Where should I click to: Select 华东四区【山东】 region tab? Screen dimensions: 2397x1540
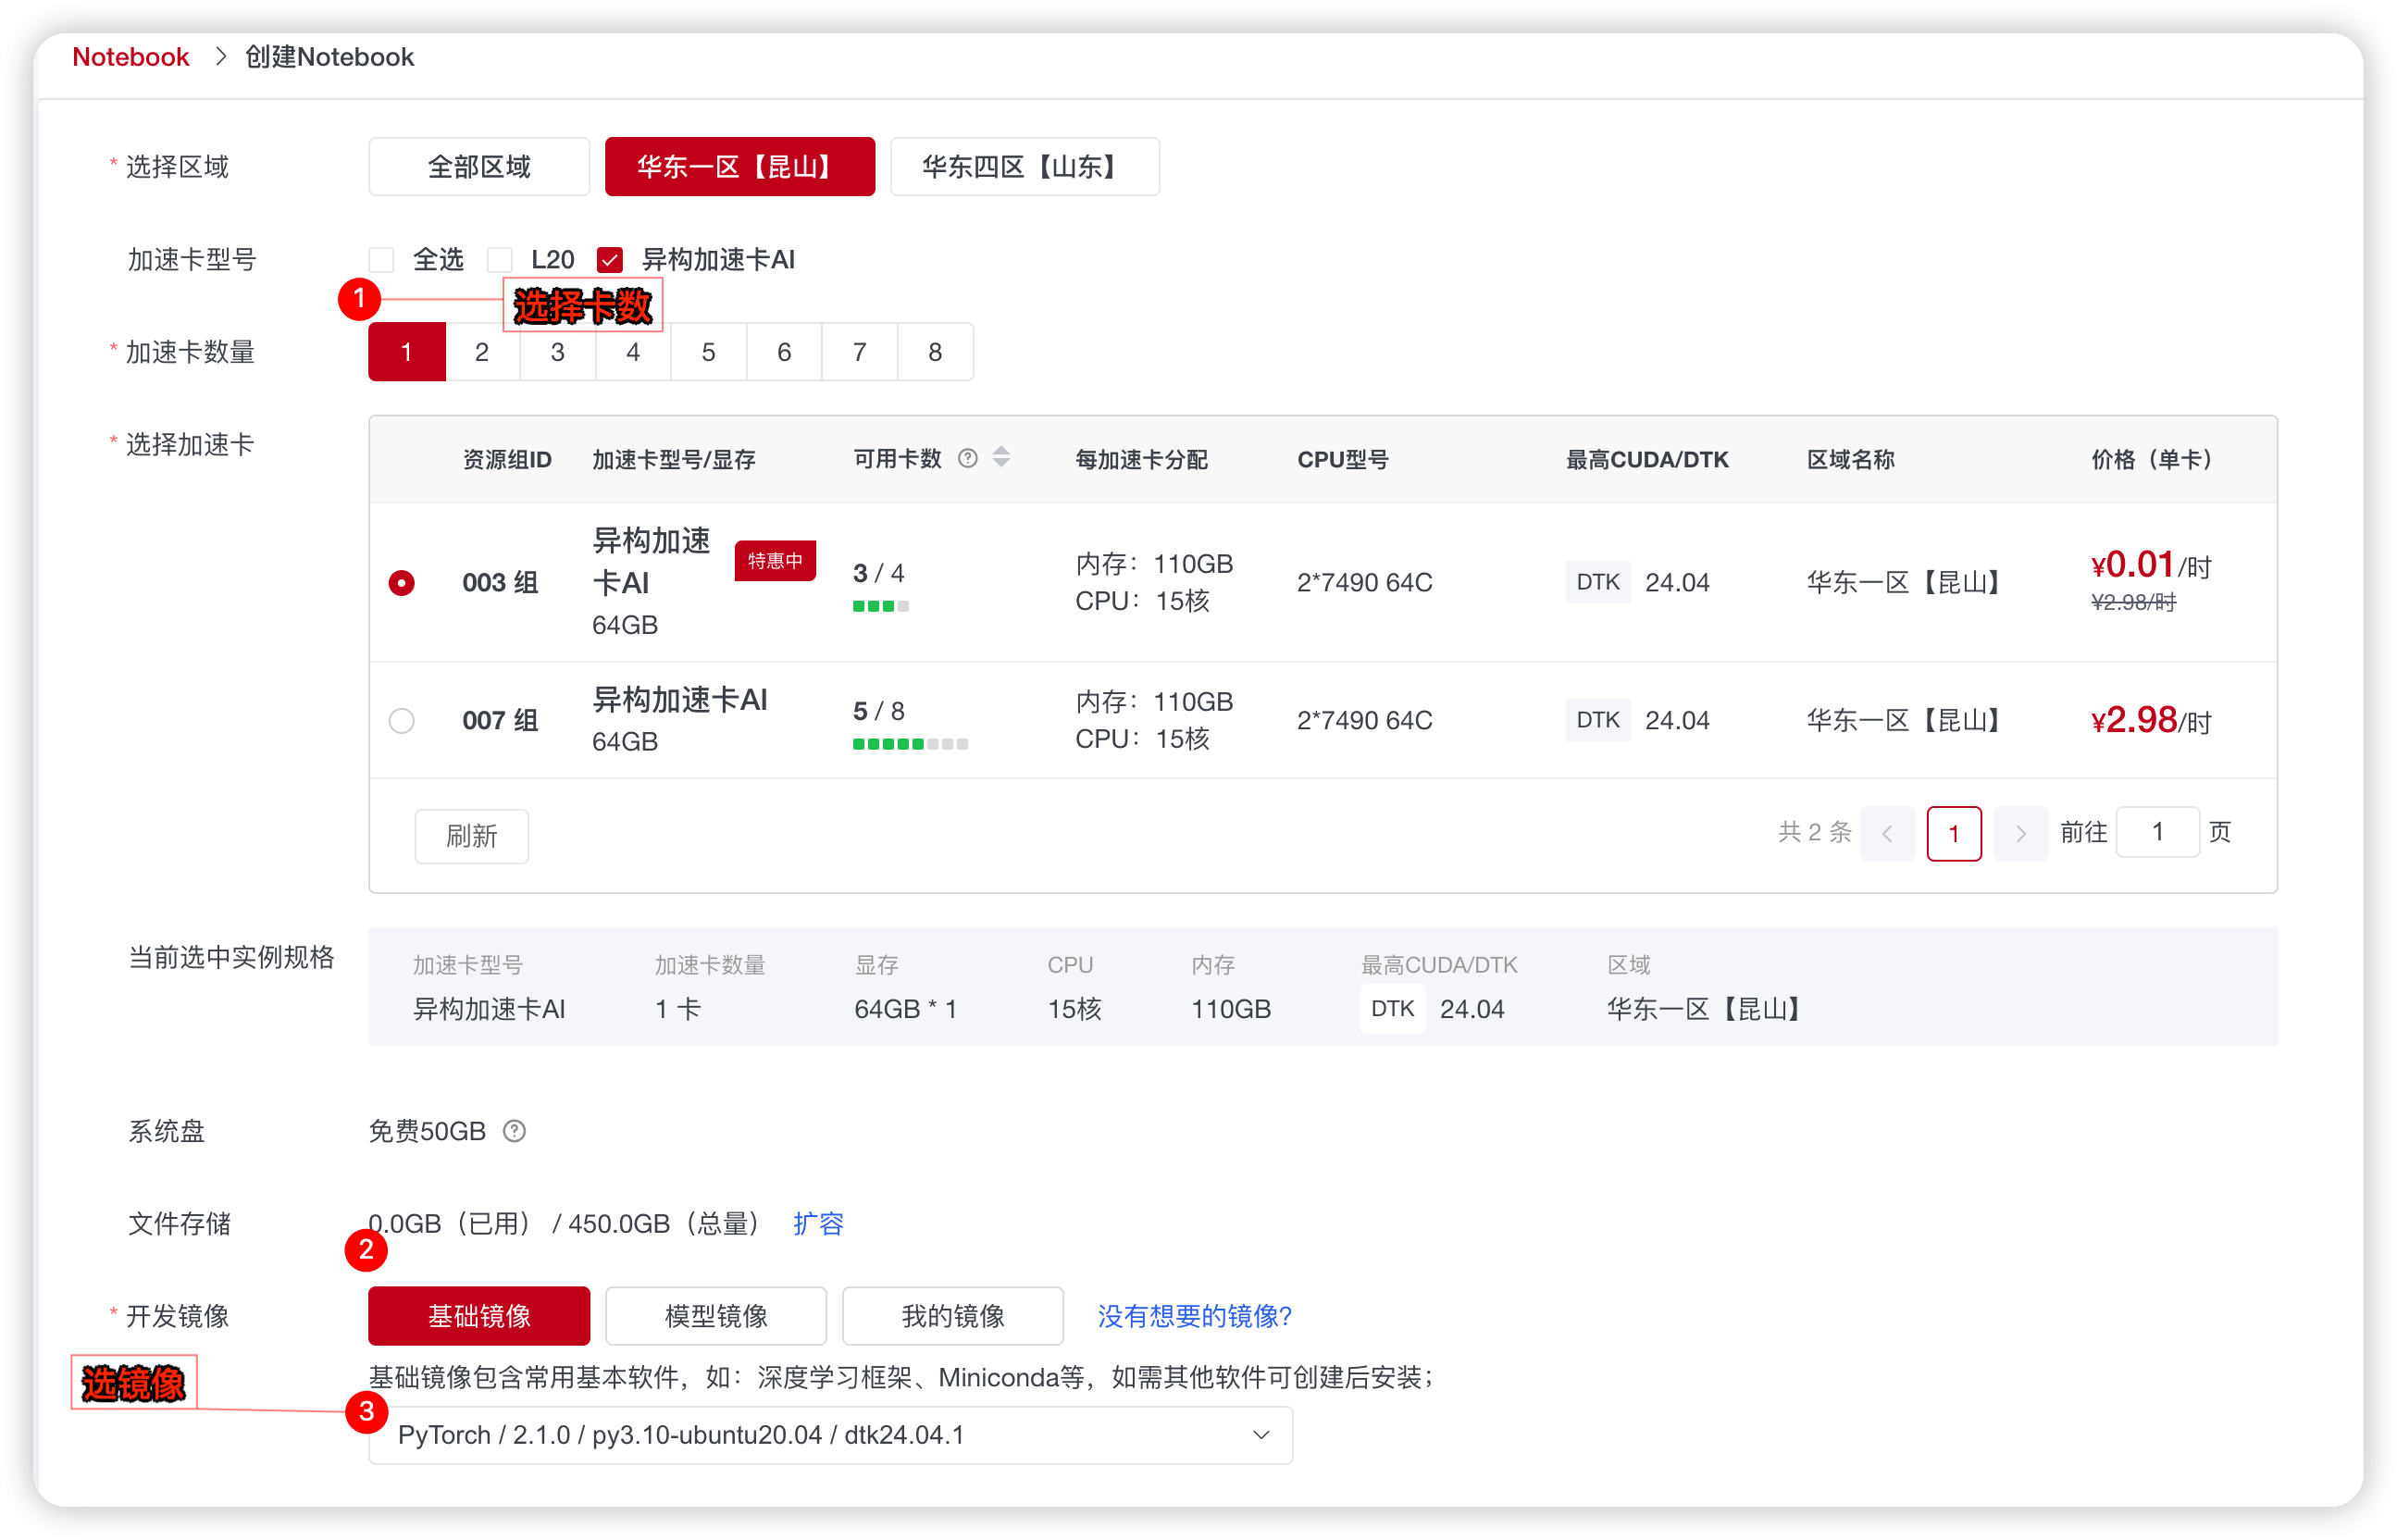(1025, 167)
